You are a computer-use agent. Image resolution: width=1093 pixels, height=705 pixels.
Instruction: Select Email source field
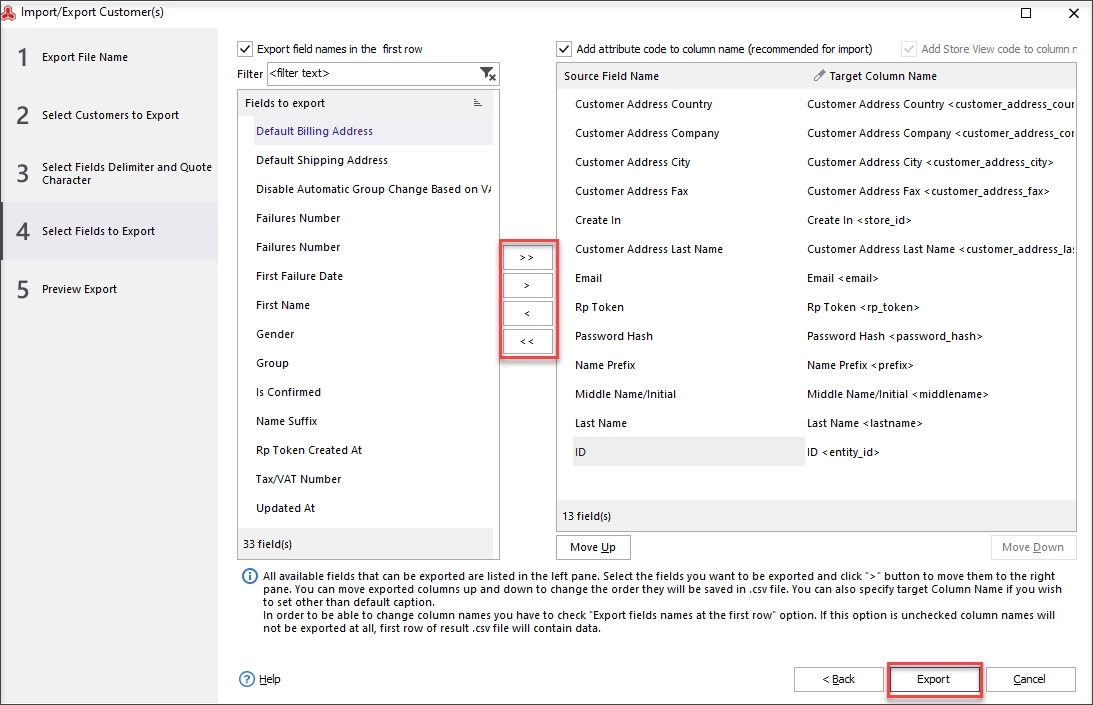[x=689, y=278]
